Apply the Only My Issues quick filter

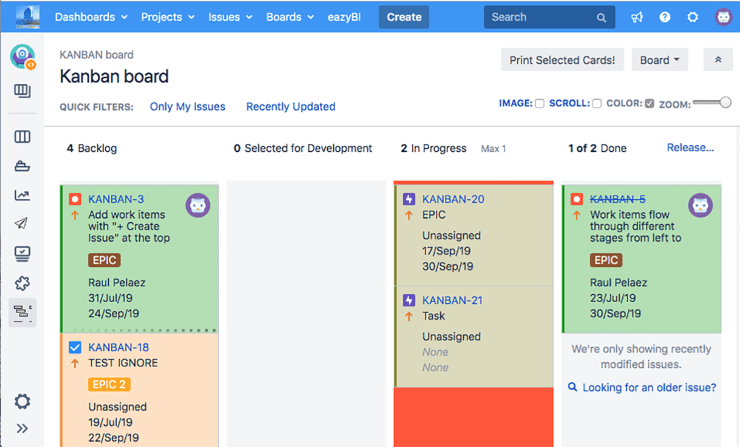(187, 107)
